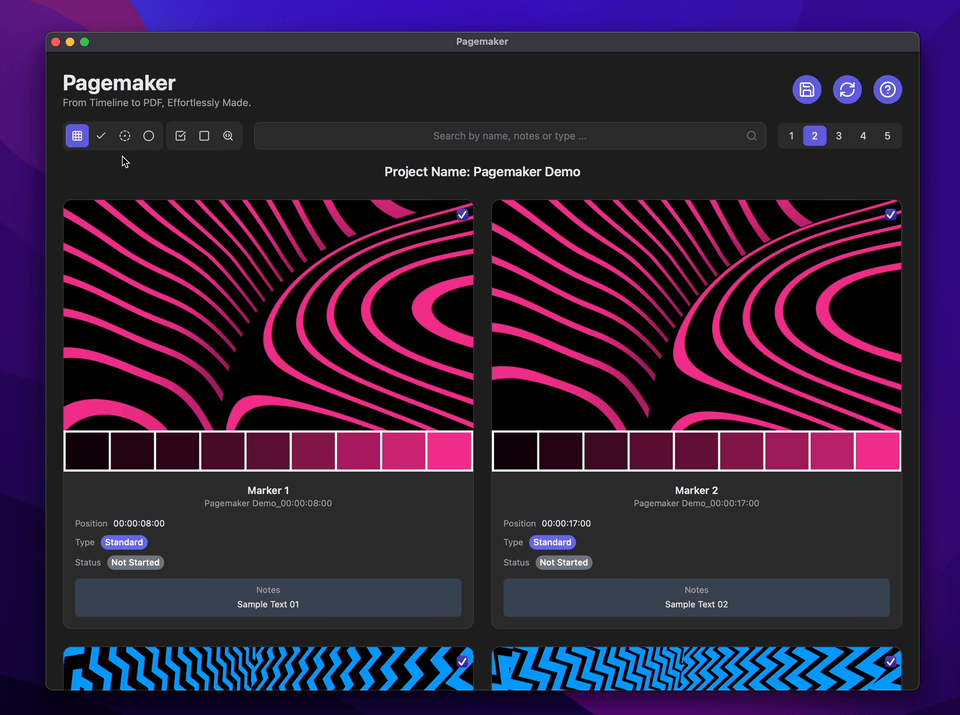Click the green fullscreen window button
Image resolution: width=960 pixels, height=715 pixels.
(x=84, y=42)
